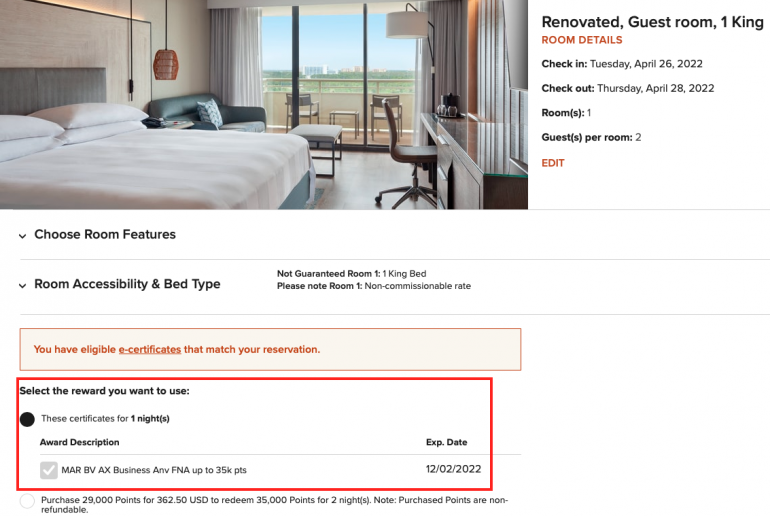Click the Guest(s) per room value
The width and height of the screenshot is (770, 516).
(638, 137)
